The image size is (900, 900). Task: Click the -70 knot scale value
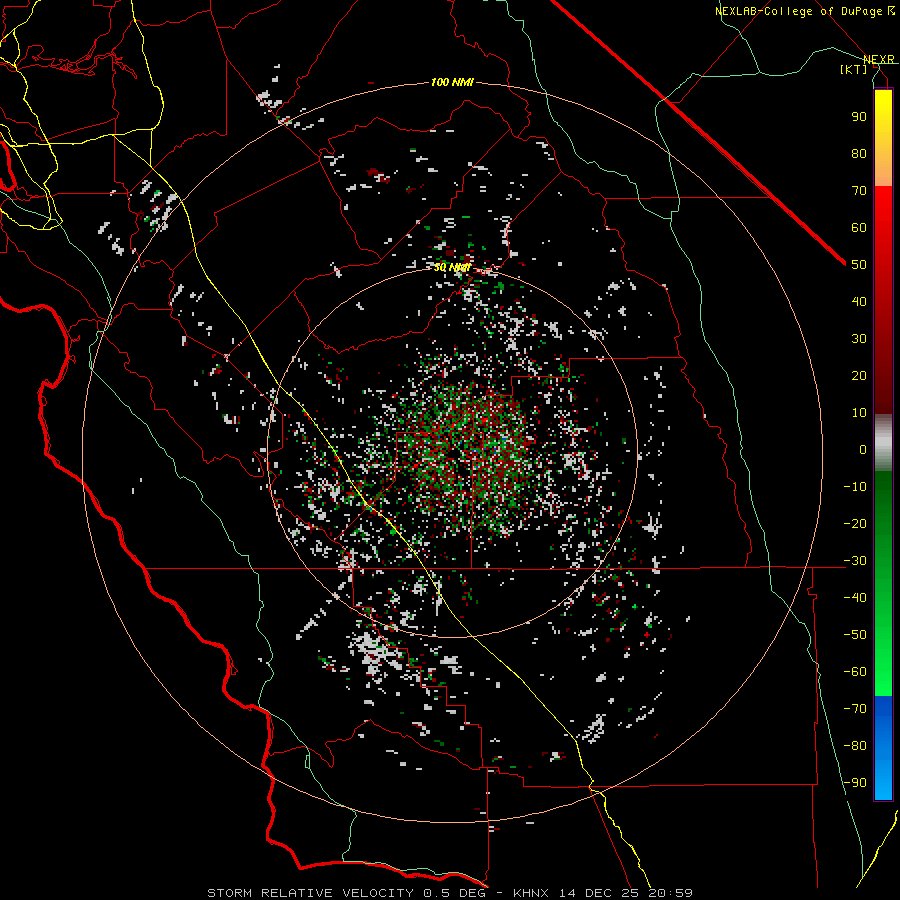(x=855, y=709)
